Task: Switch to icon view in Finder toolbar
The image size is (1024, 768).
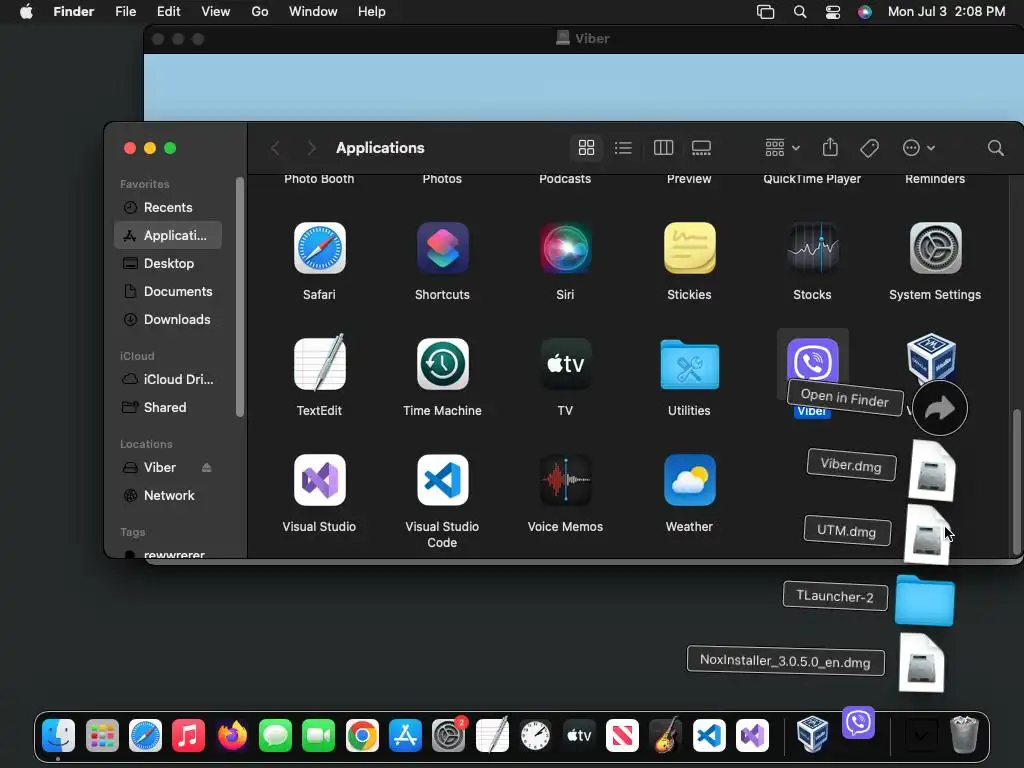Action: click(x=586, y=148)
